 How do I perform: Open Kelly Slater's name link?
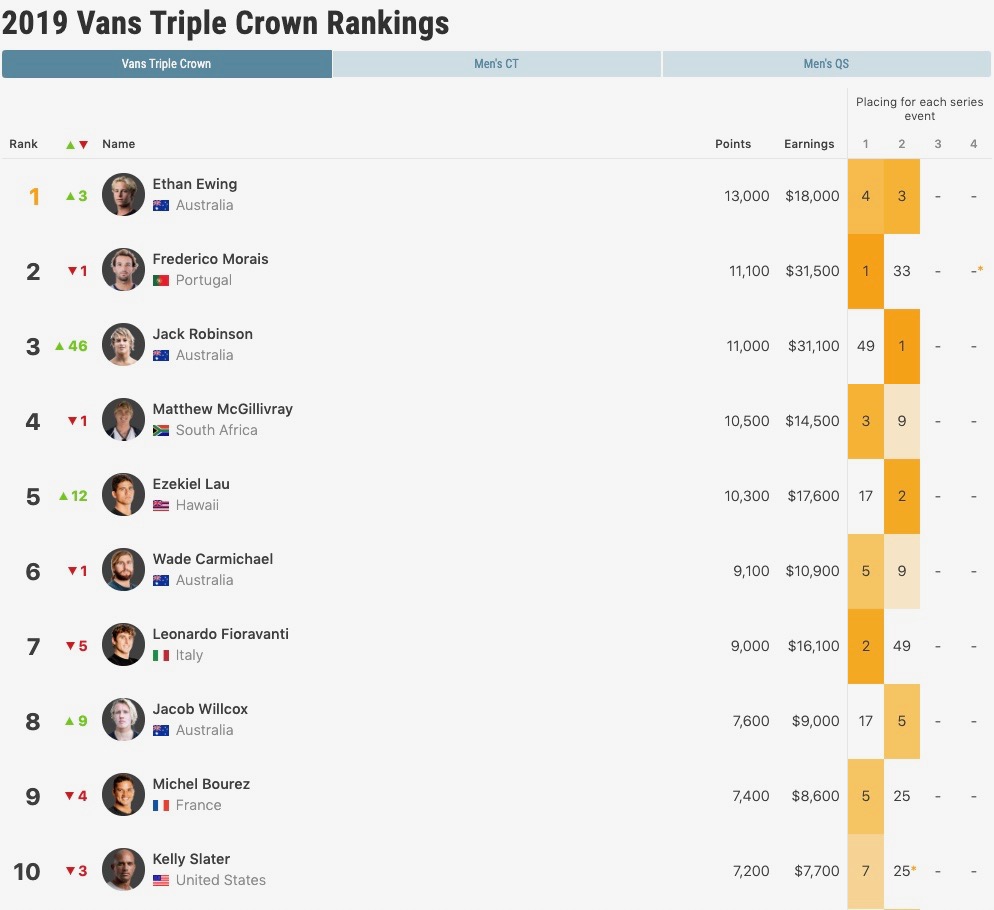coord(191,859)
